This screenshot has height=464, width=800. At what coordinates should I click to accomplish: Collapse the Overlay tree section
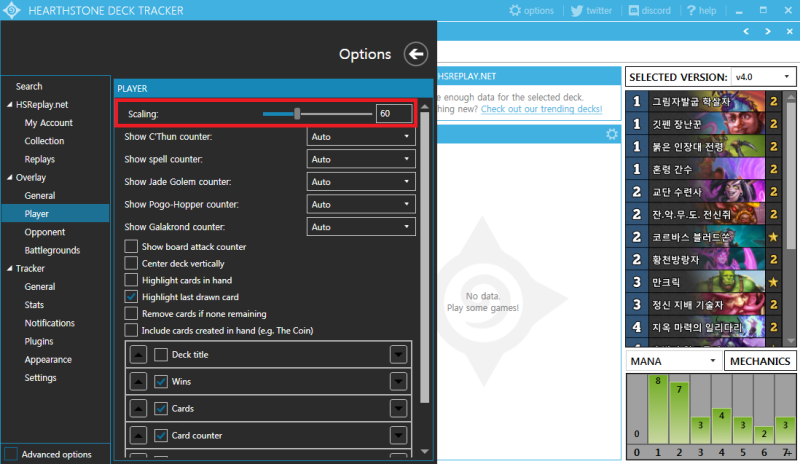coord(10,178)
